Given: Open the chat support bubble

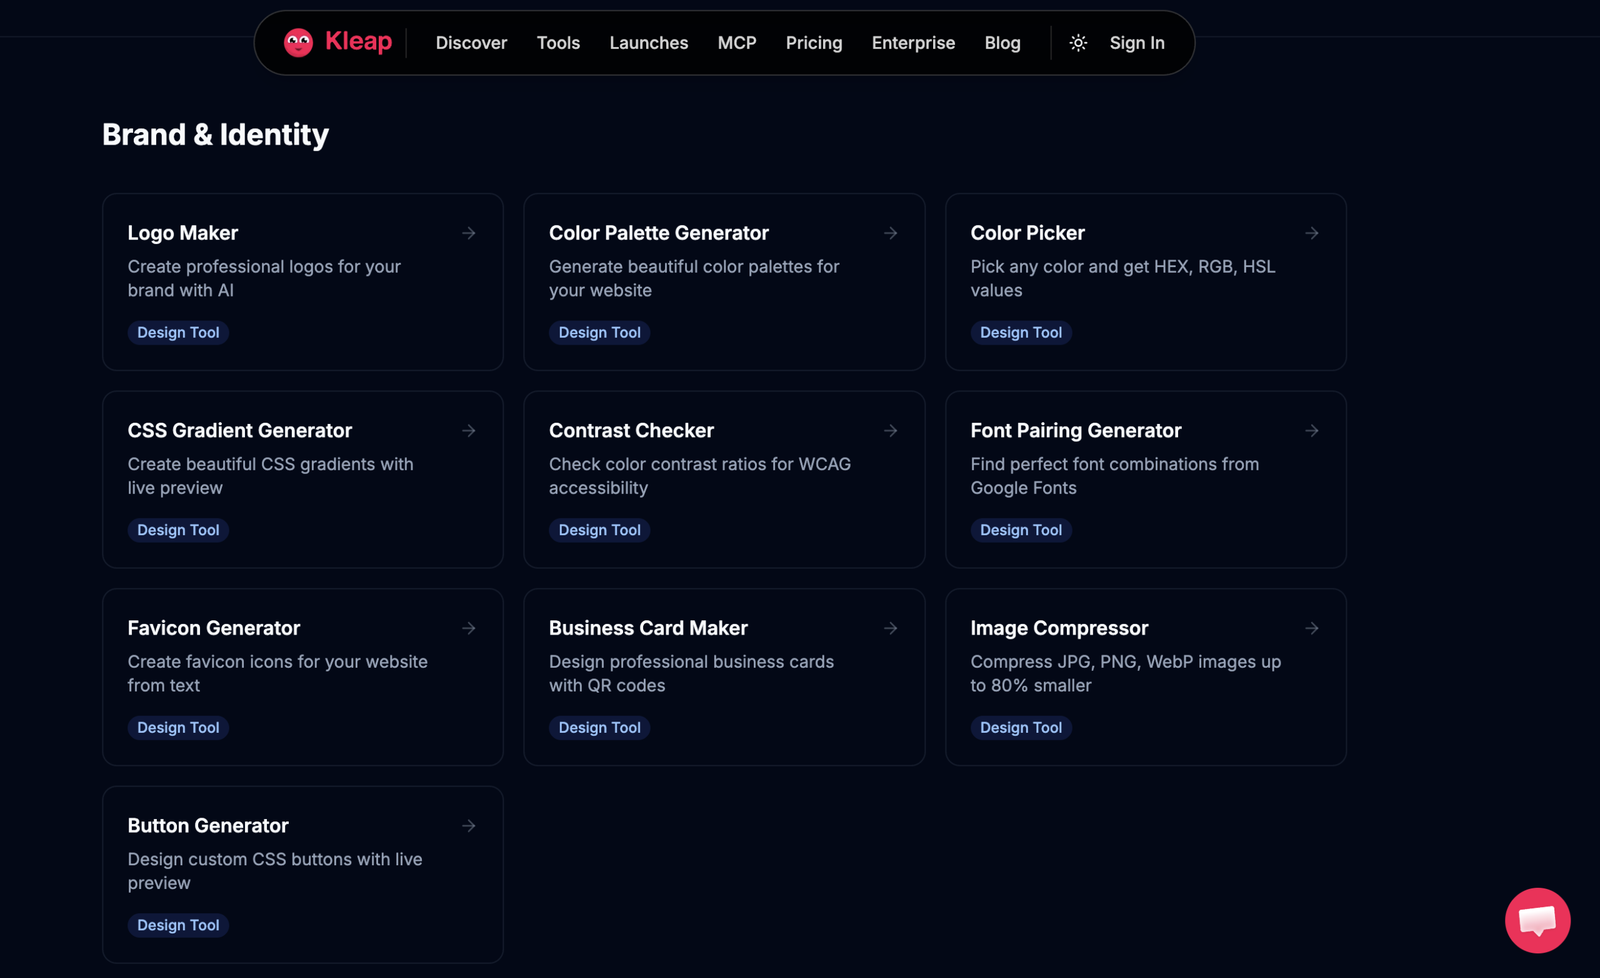Looking at the screenshot, I should pos(1537,920).
